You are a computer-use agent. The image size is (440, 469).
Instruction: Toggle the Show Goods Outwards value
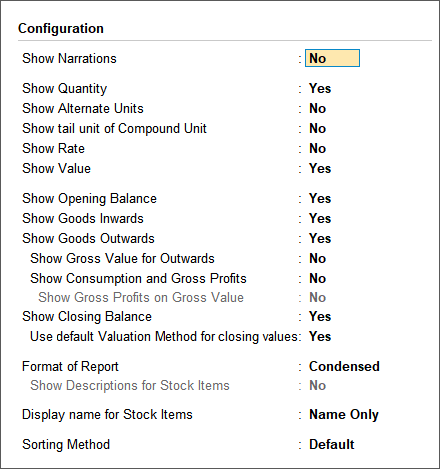(x=320, y=239)
